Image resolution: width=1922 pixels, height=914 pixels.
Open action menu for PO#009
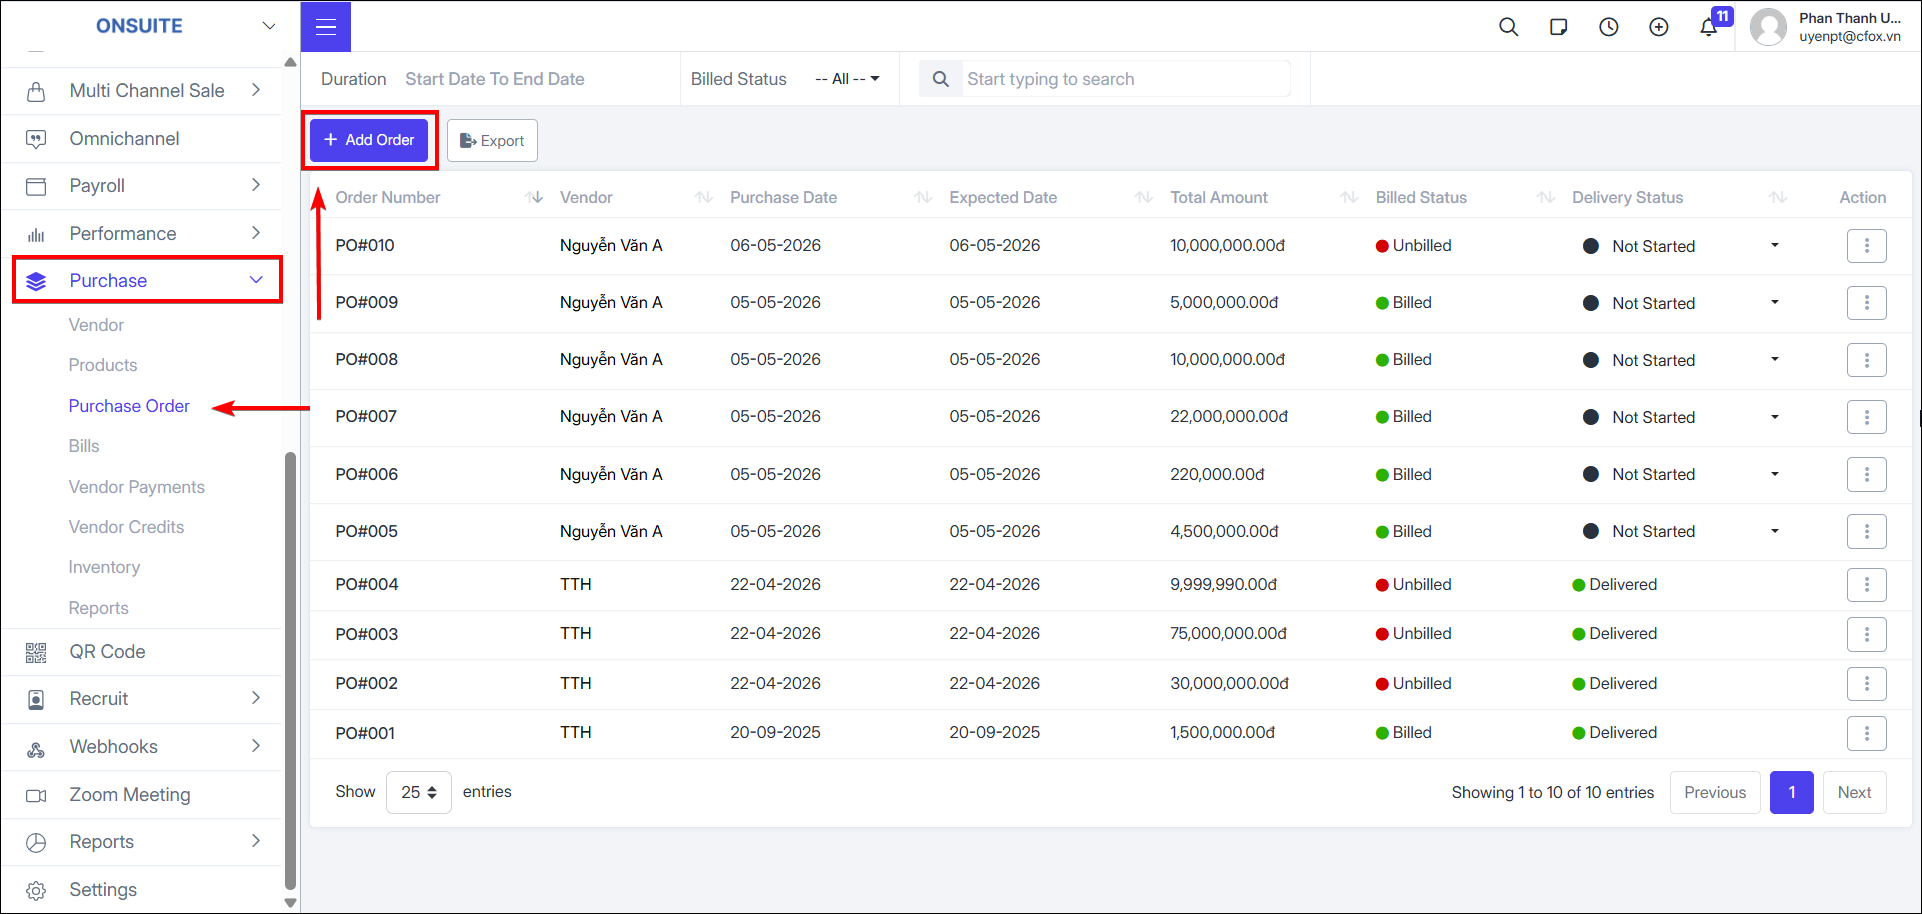point(1866,303)
